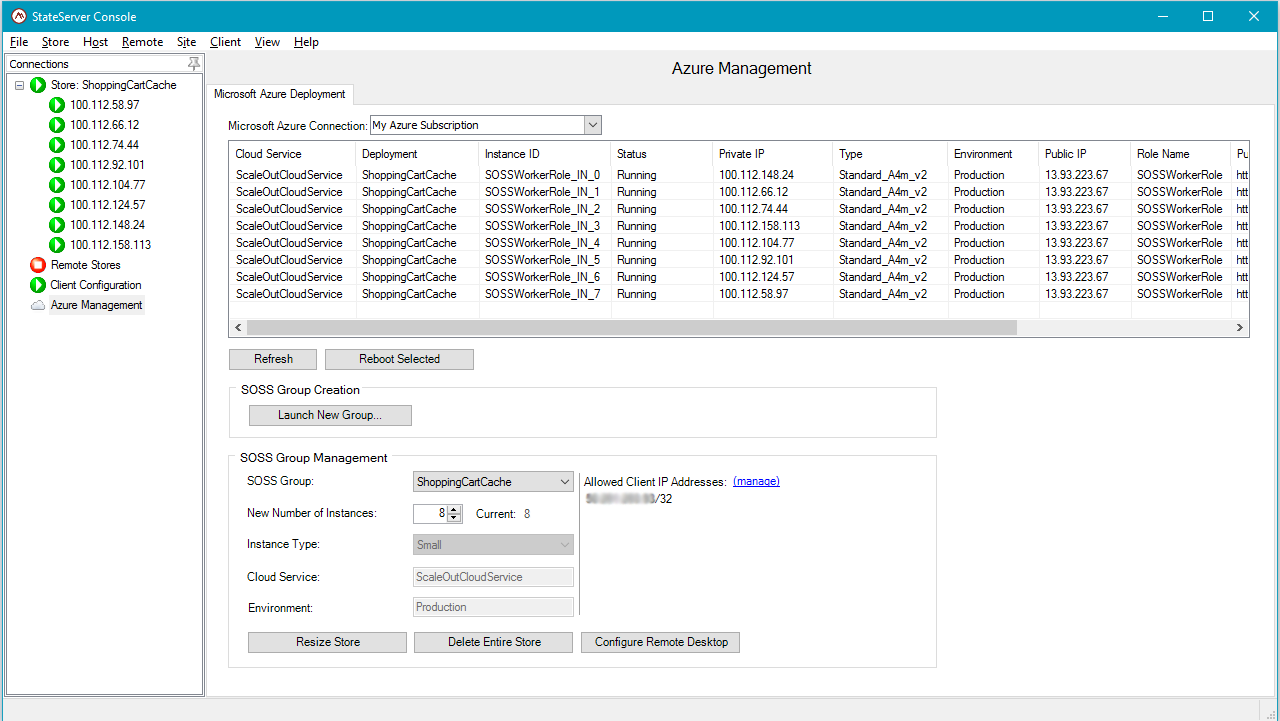
Task: Select the SOSSWorkerRole_IN_7 row
Action: 739,294
